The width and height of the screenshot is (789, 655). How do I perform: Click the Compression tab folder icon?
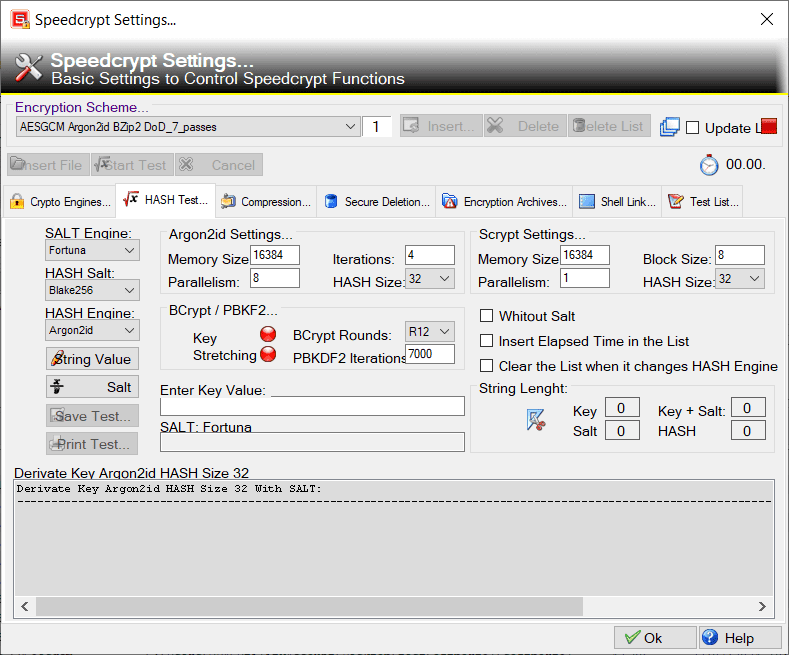[x=228, y=201]
